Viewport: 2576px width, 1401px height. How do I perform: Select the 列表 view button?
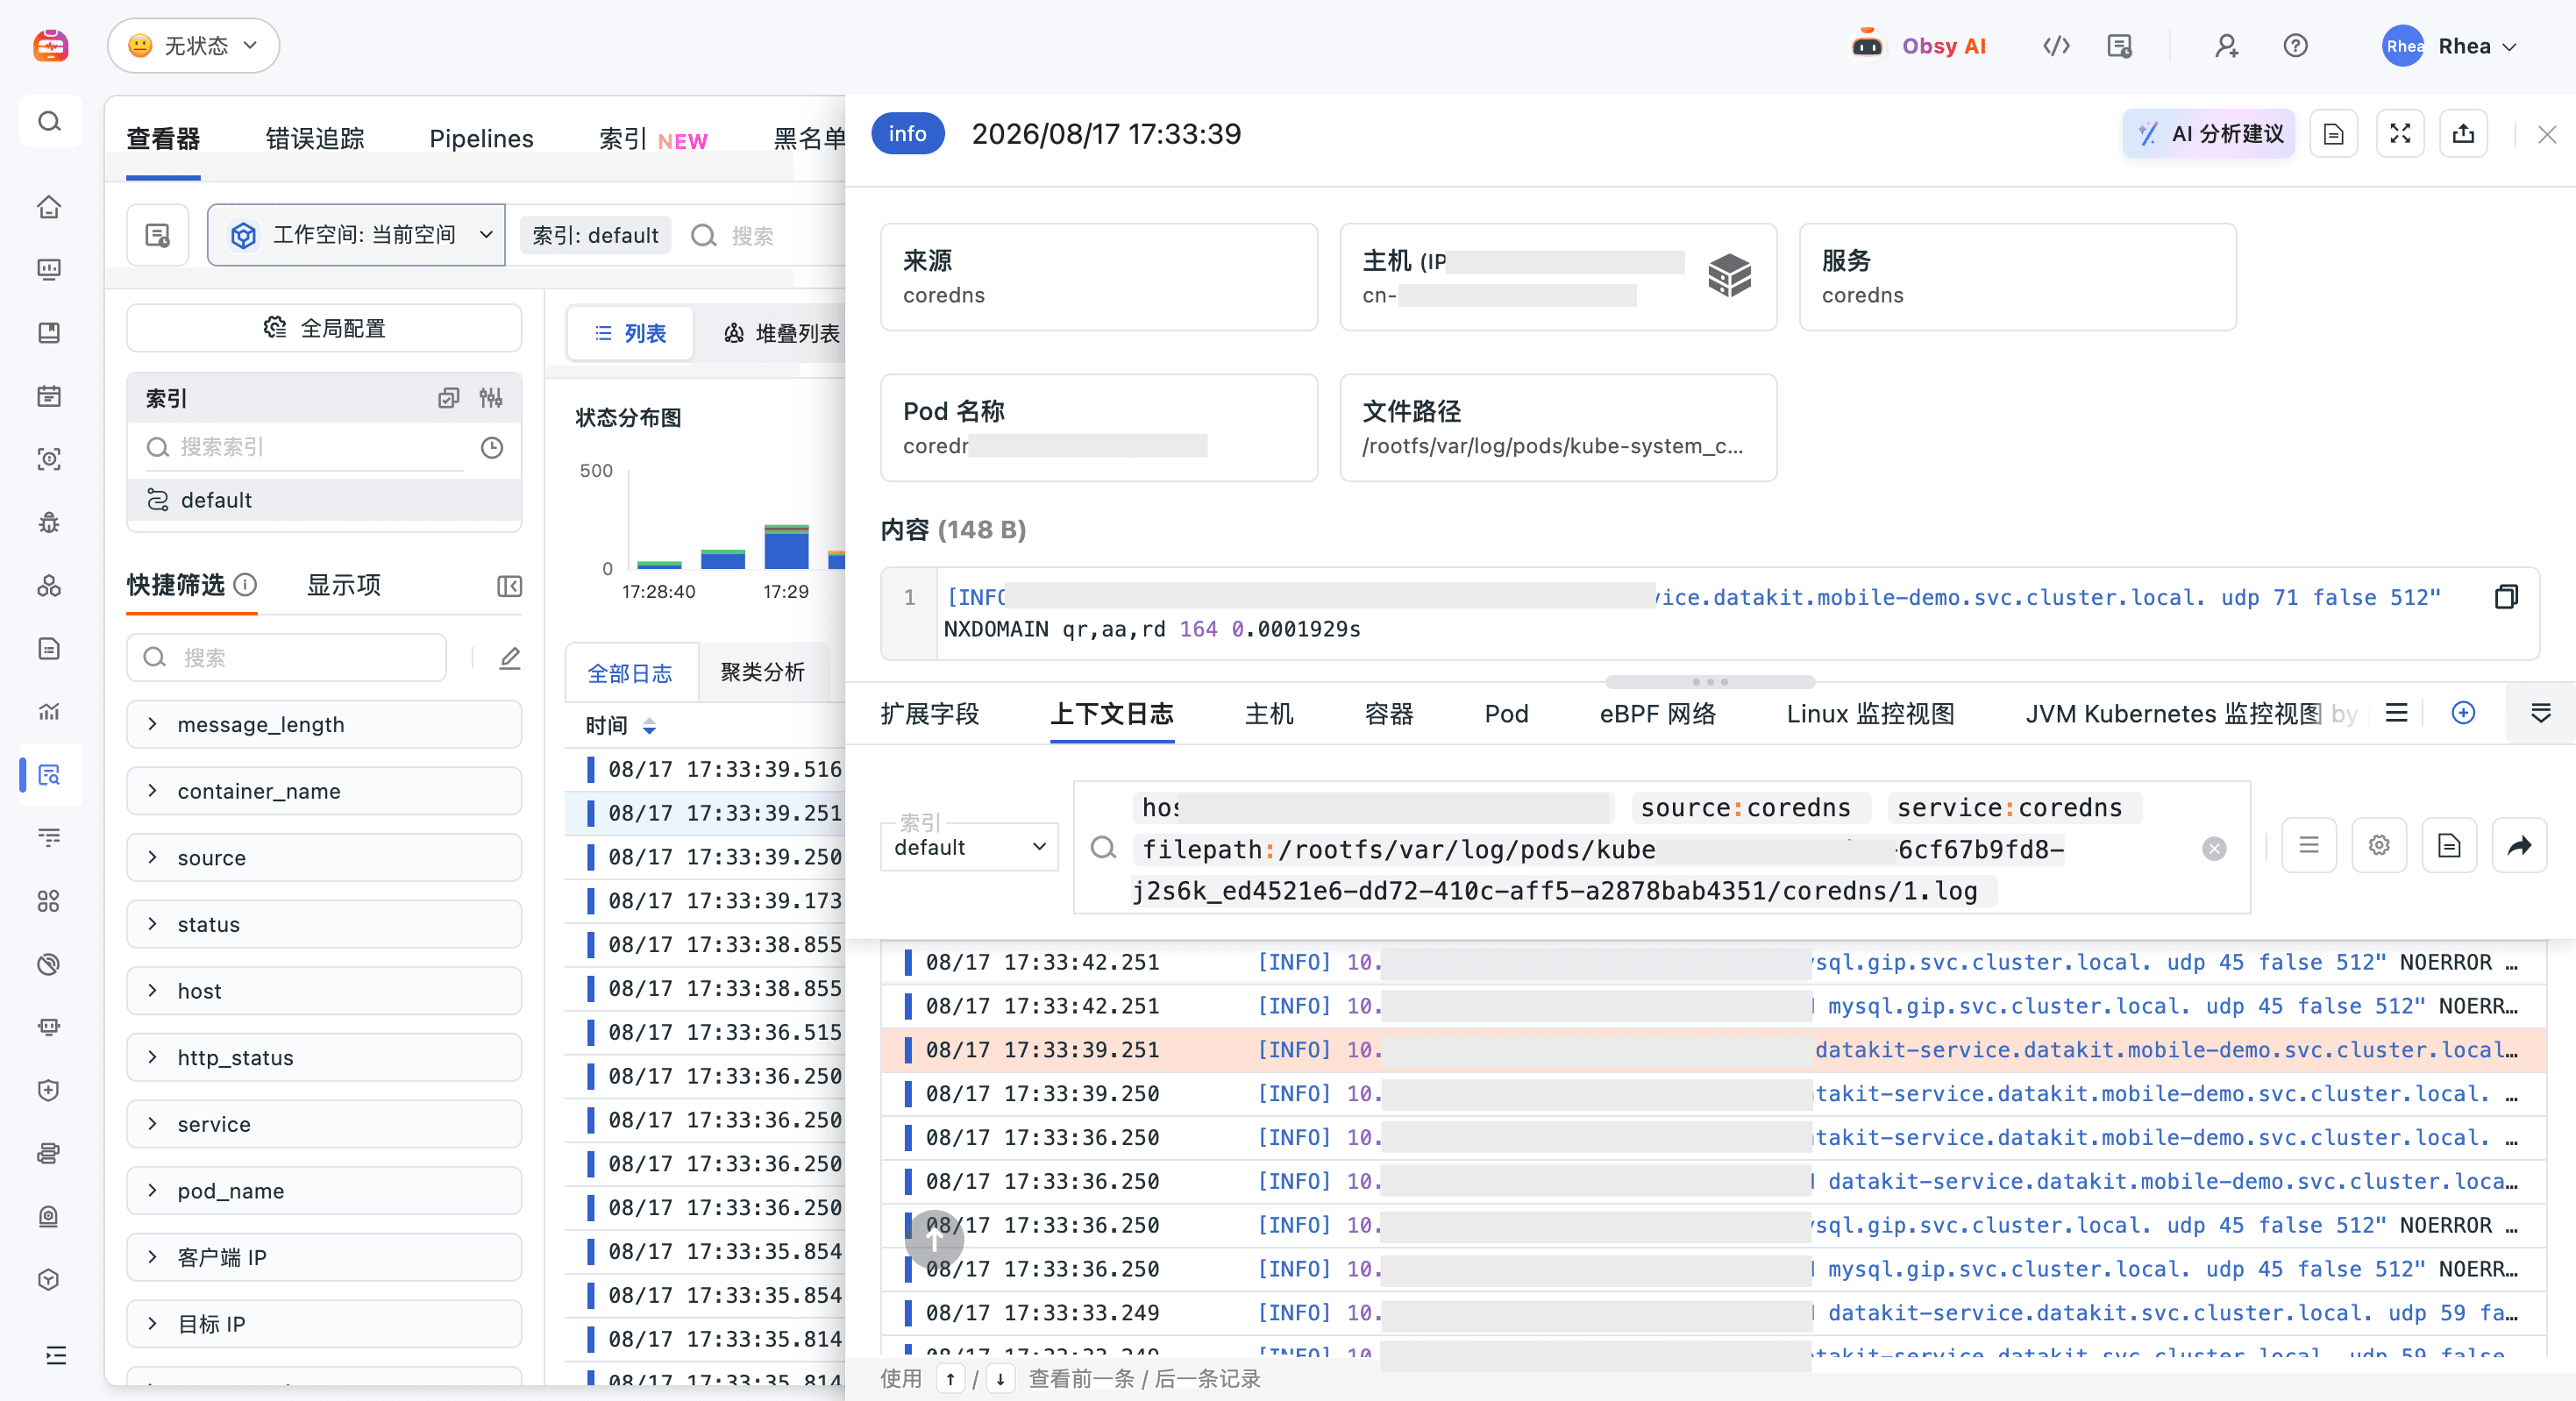click(x=630, y=333)
